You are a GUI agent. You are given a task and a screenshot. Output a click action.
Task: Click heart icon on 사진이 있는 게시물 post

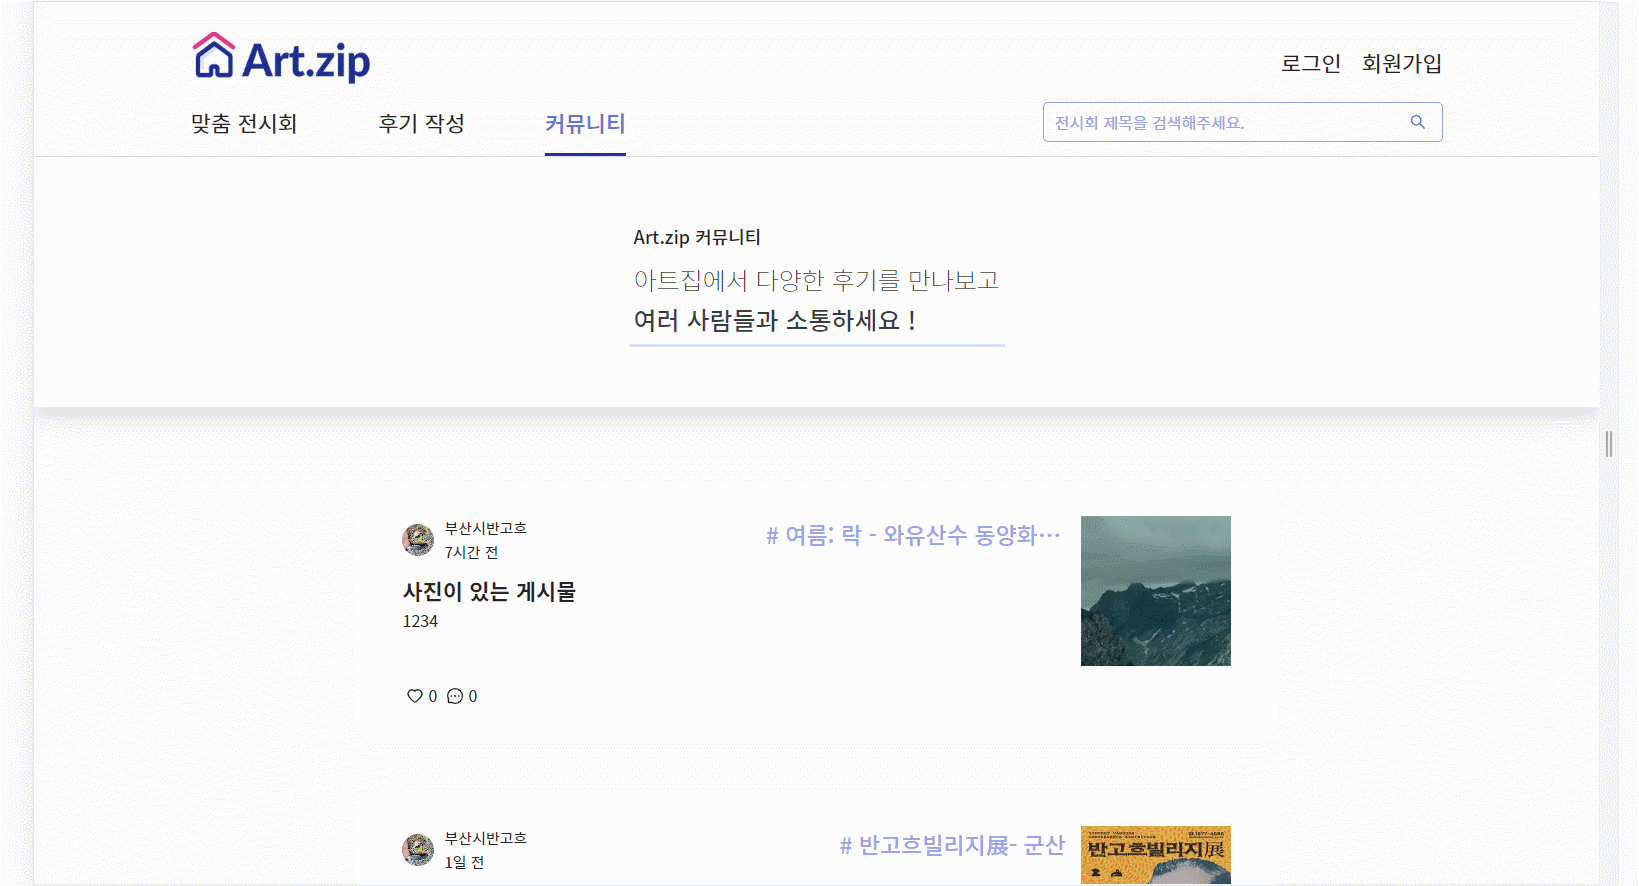[x=414, y=696]
